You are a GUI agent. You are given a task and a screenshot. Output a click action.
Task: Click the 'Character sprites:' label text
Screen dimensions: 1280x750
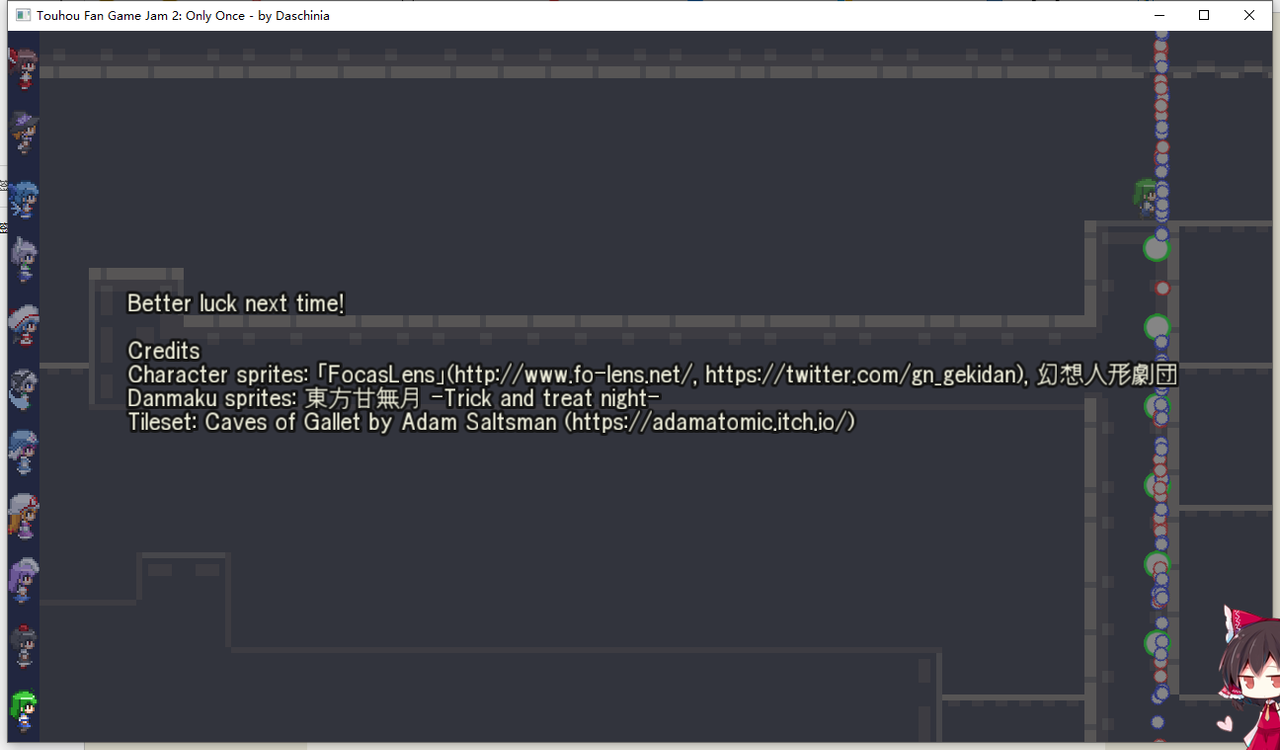220,375
